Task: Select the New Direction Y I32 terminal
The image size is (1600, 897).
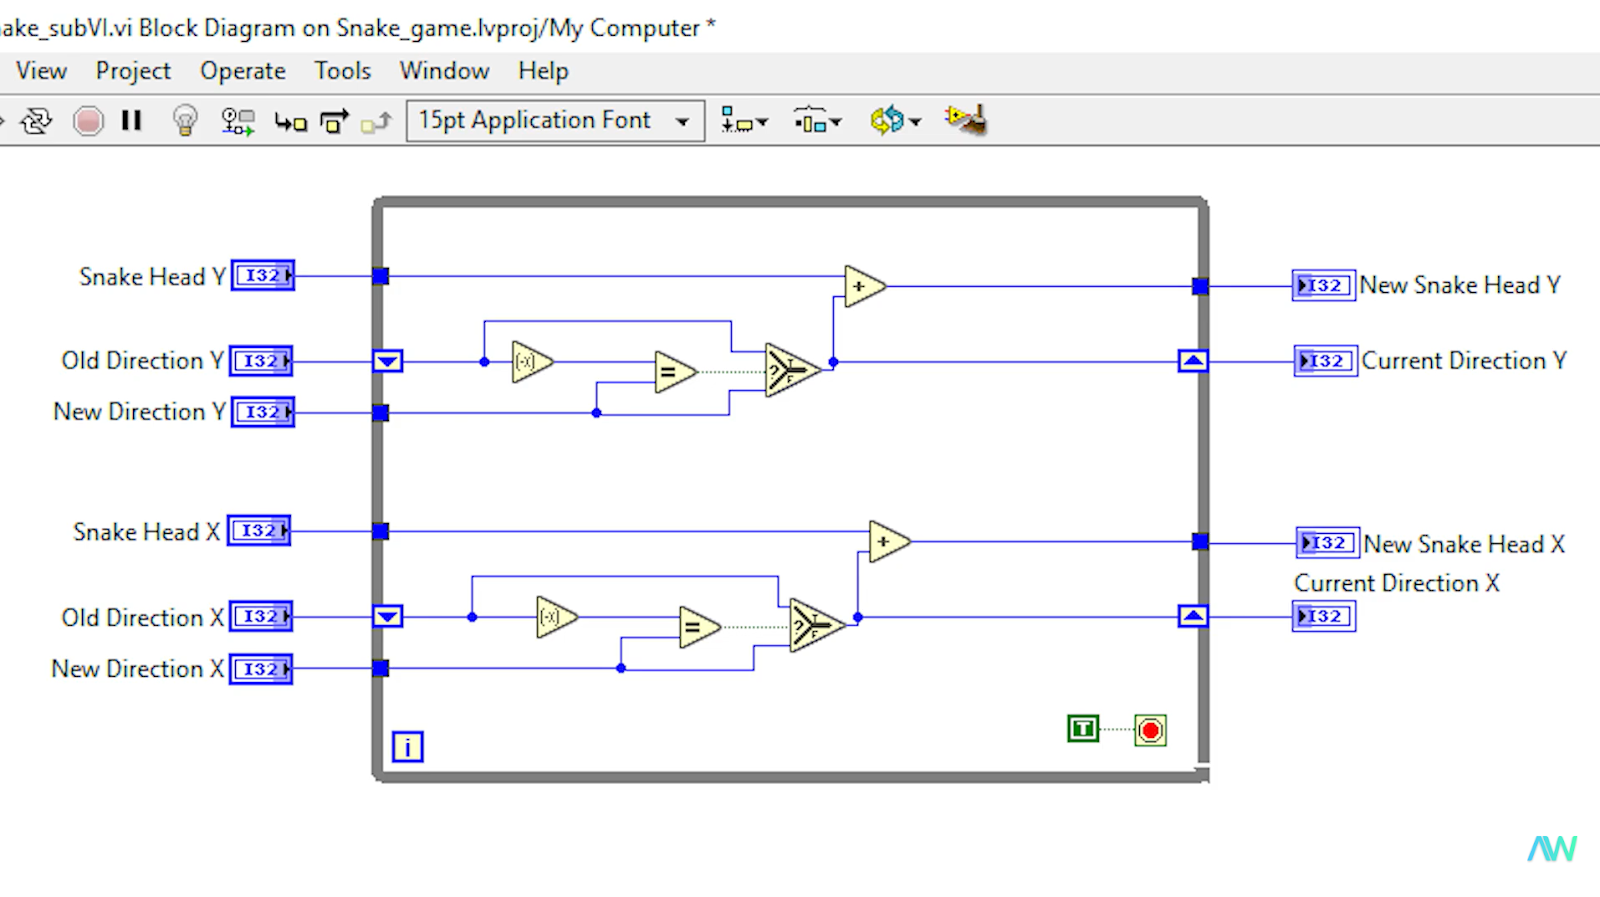Action: 263,412
